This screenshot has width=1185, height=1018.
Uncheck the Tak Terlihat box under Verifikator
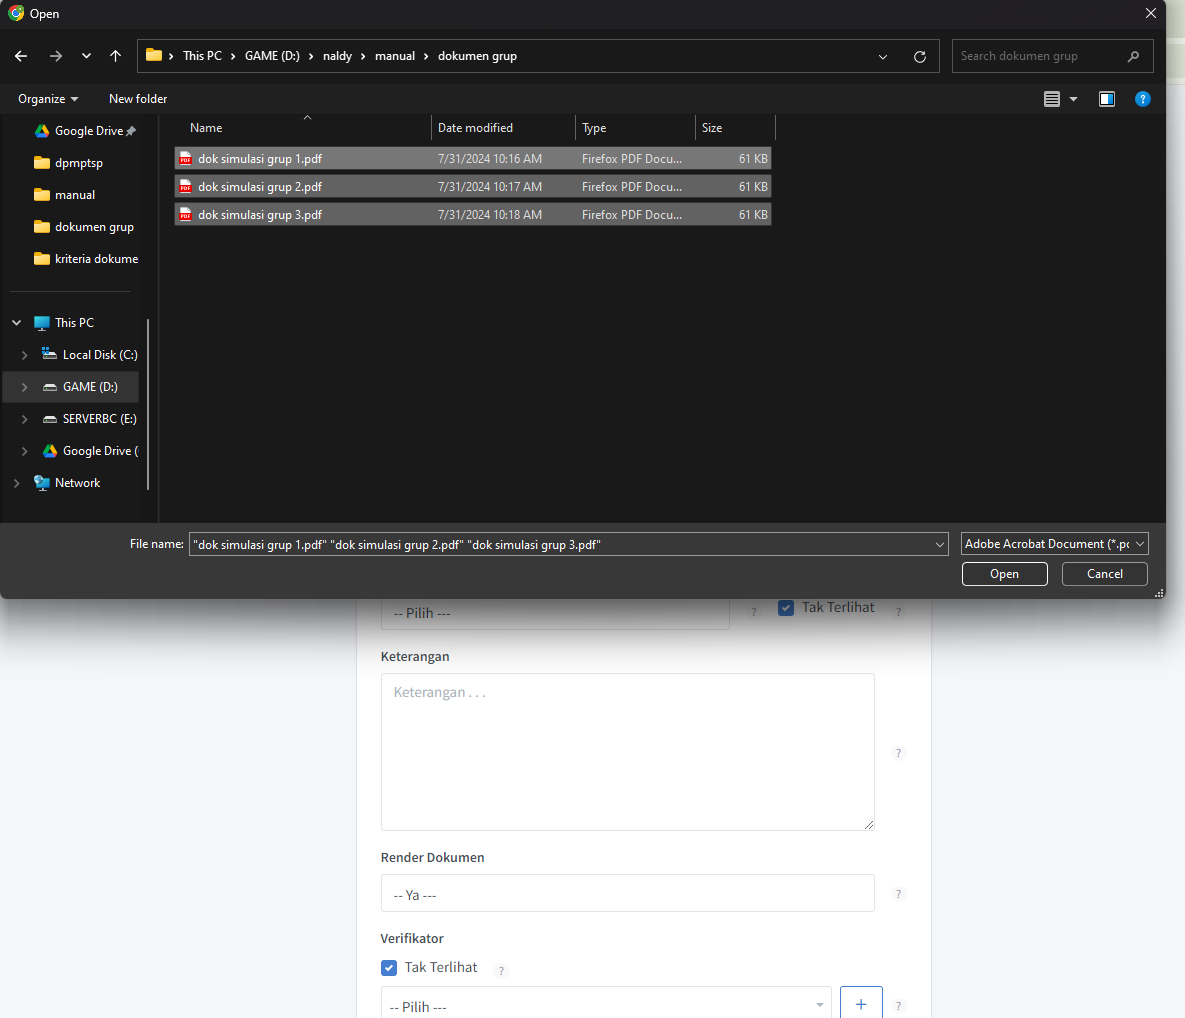(x=389, y=967)
